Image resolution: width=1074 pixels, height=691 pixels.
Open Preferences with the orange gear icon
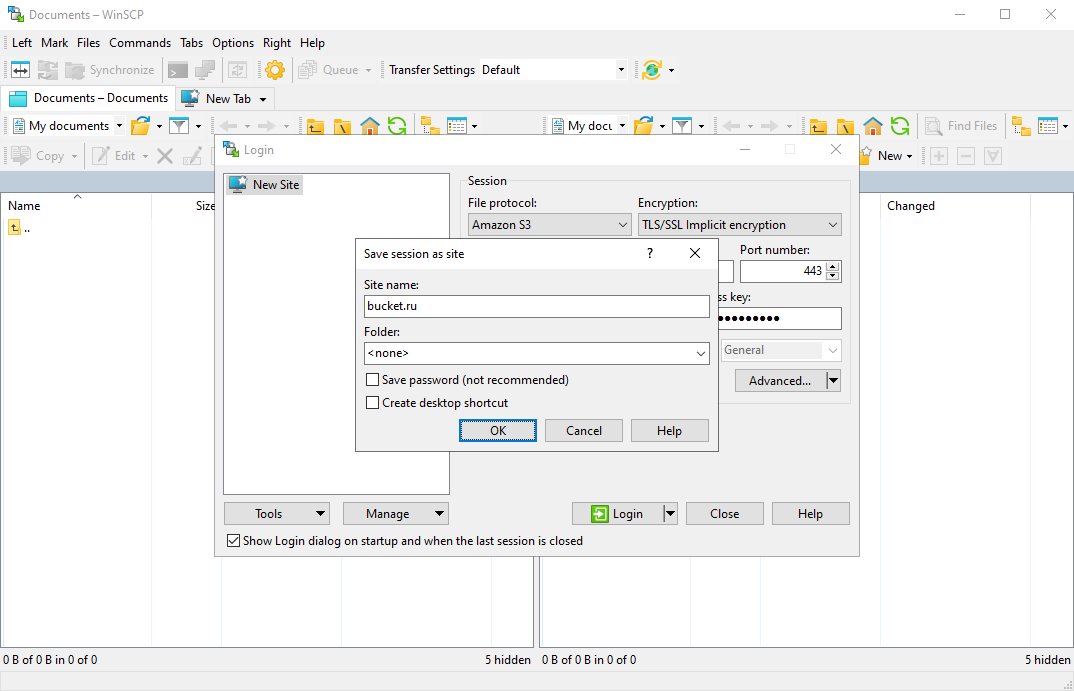click(275, 70)
